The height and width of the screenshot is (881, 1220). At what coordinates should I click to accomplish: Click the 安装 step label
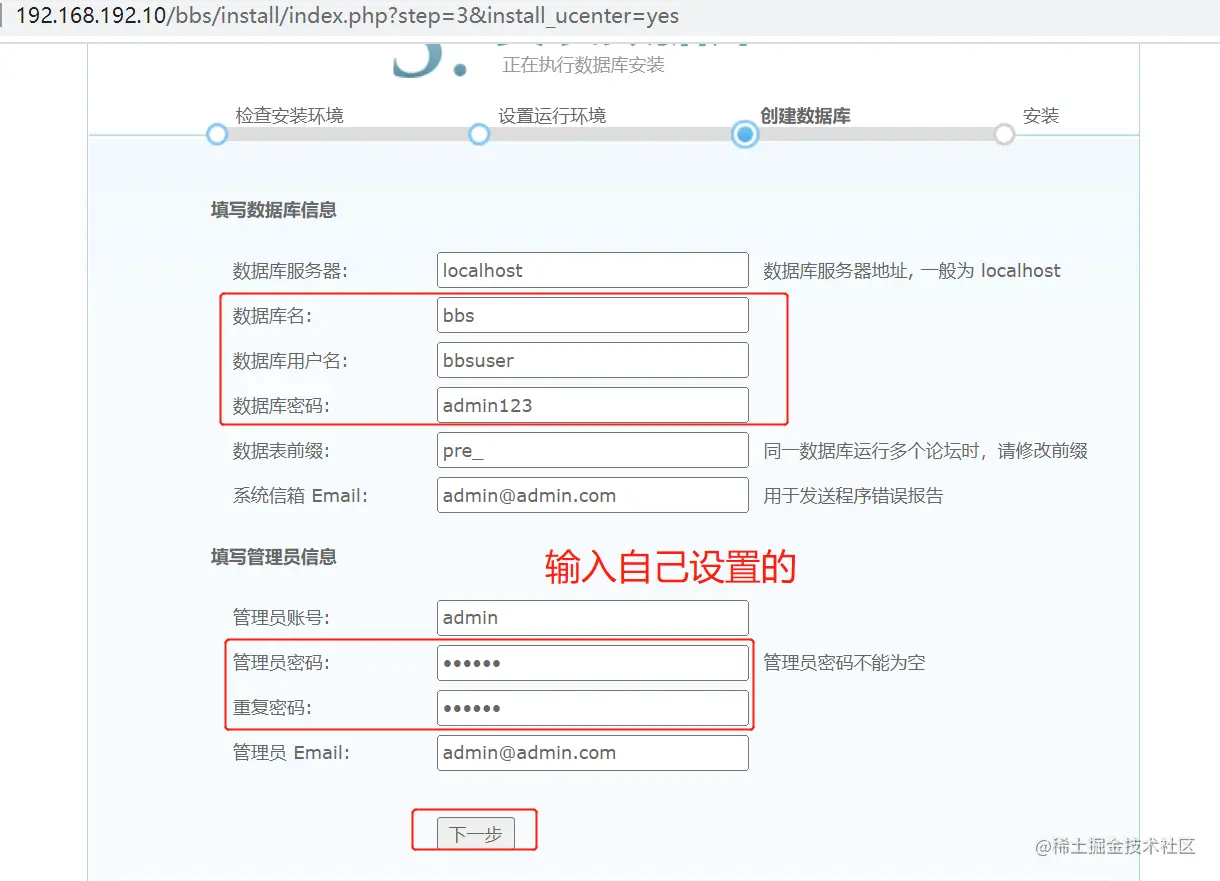[x=1041, y=116]
